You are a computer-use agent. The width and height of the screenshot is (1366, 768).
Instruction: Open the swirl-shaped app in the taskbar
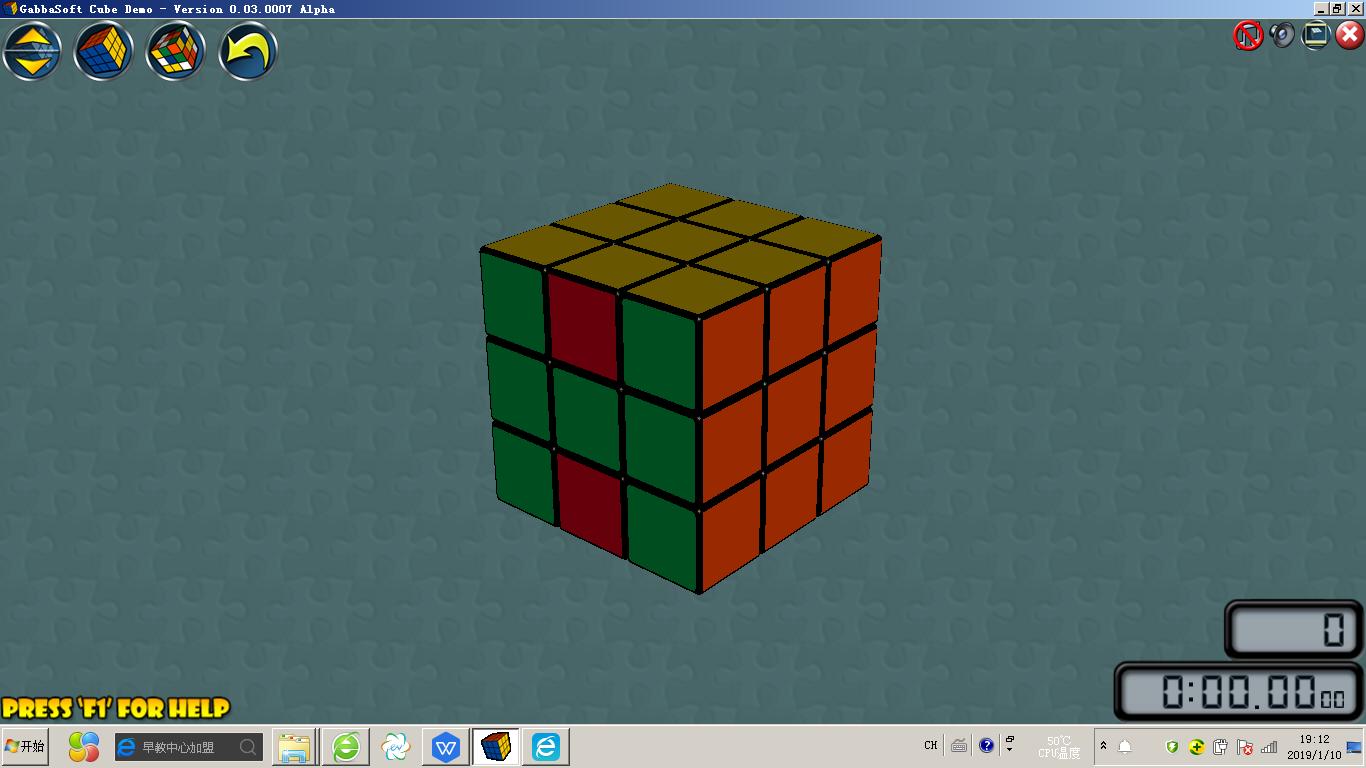tap(396, 747)
